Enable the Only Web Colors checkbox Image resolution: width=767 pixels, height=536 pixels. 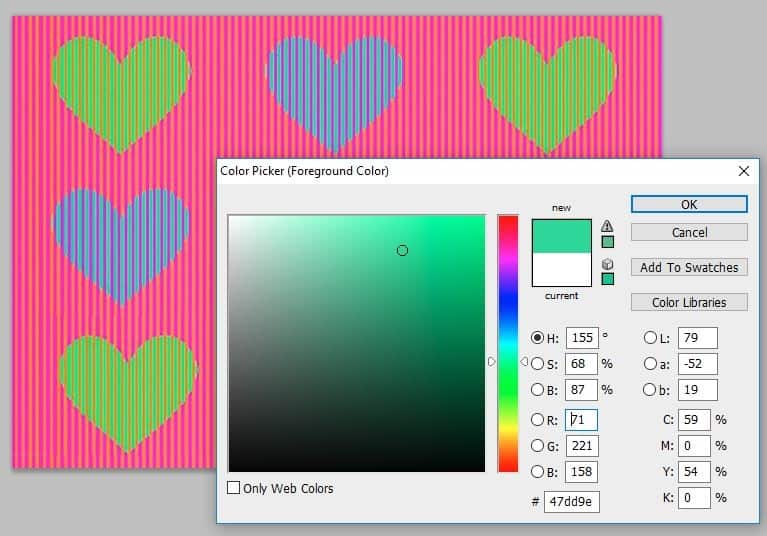(234, 488)
